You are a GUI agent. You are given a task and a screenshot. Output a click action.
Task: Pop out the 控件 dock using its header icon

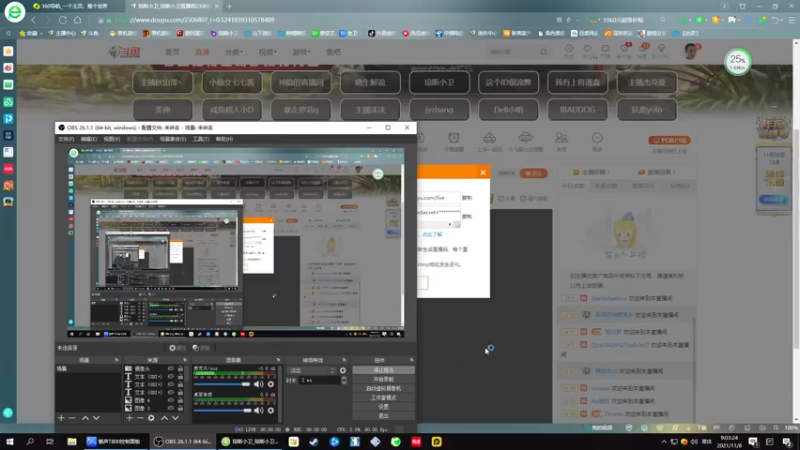pyautogui.click(x=411, y=360)
